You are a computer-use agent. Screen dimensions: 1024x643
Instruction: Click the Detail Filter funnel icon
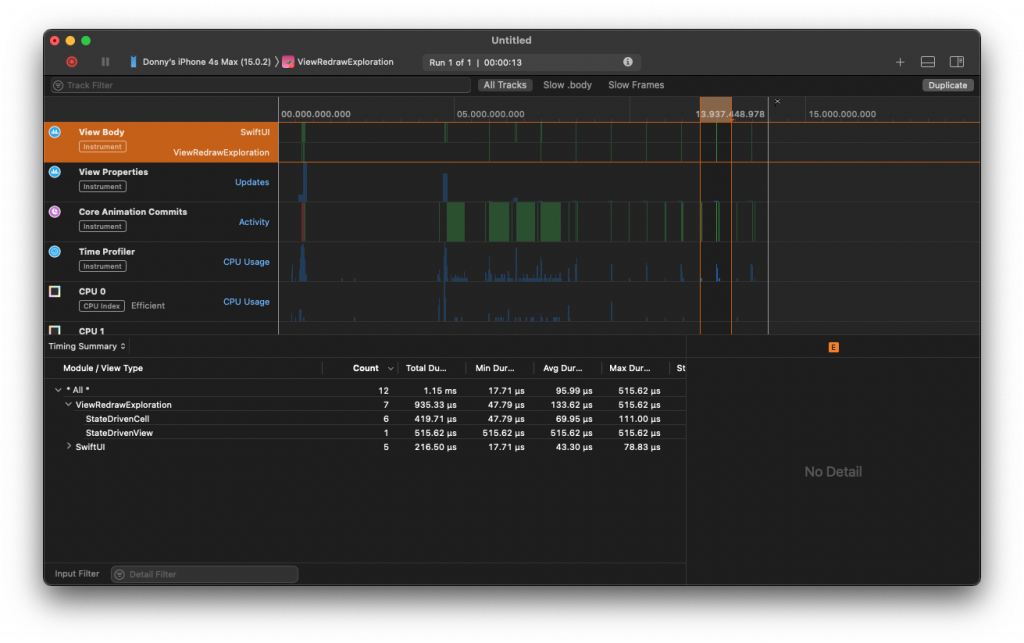point(120,574)
